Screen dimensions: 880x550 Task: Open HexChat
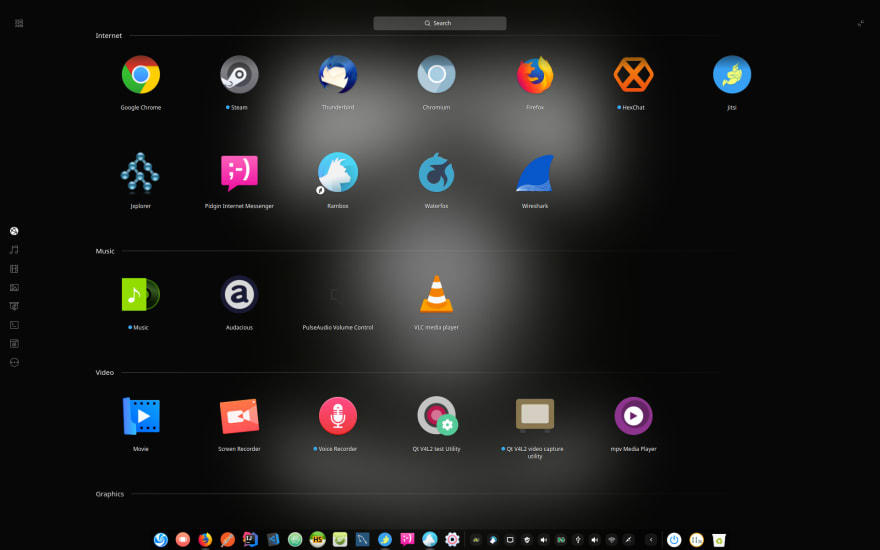(633, 75)
